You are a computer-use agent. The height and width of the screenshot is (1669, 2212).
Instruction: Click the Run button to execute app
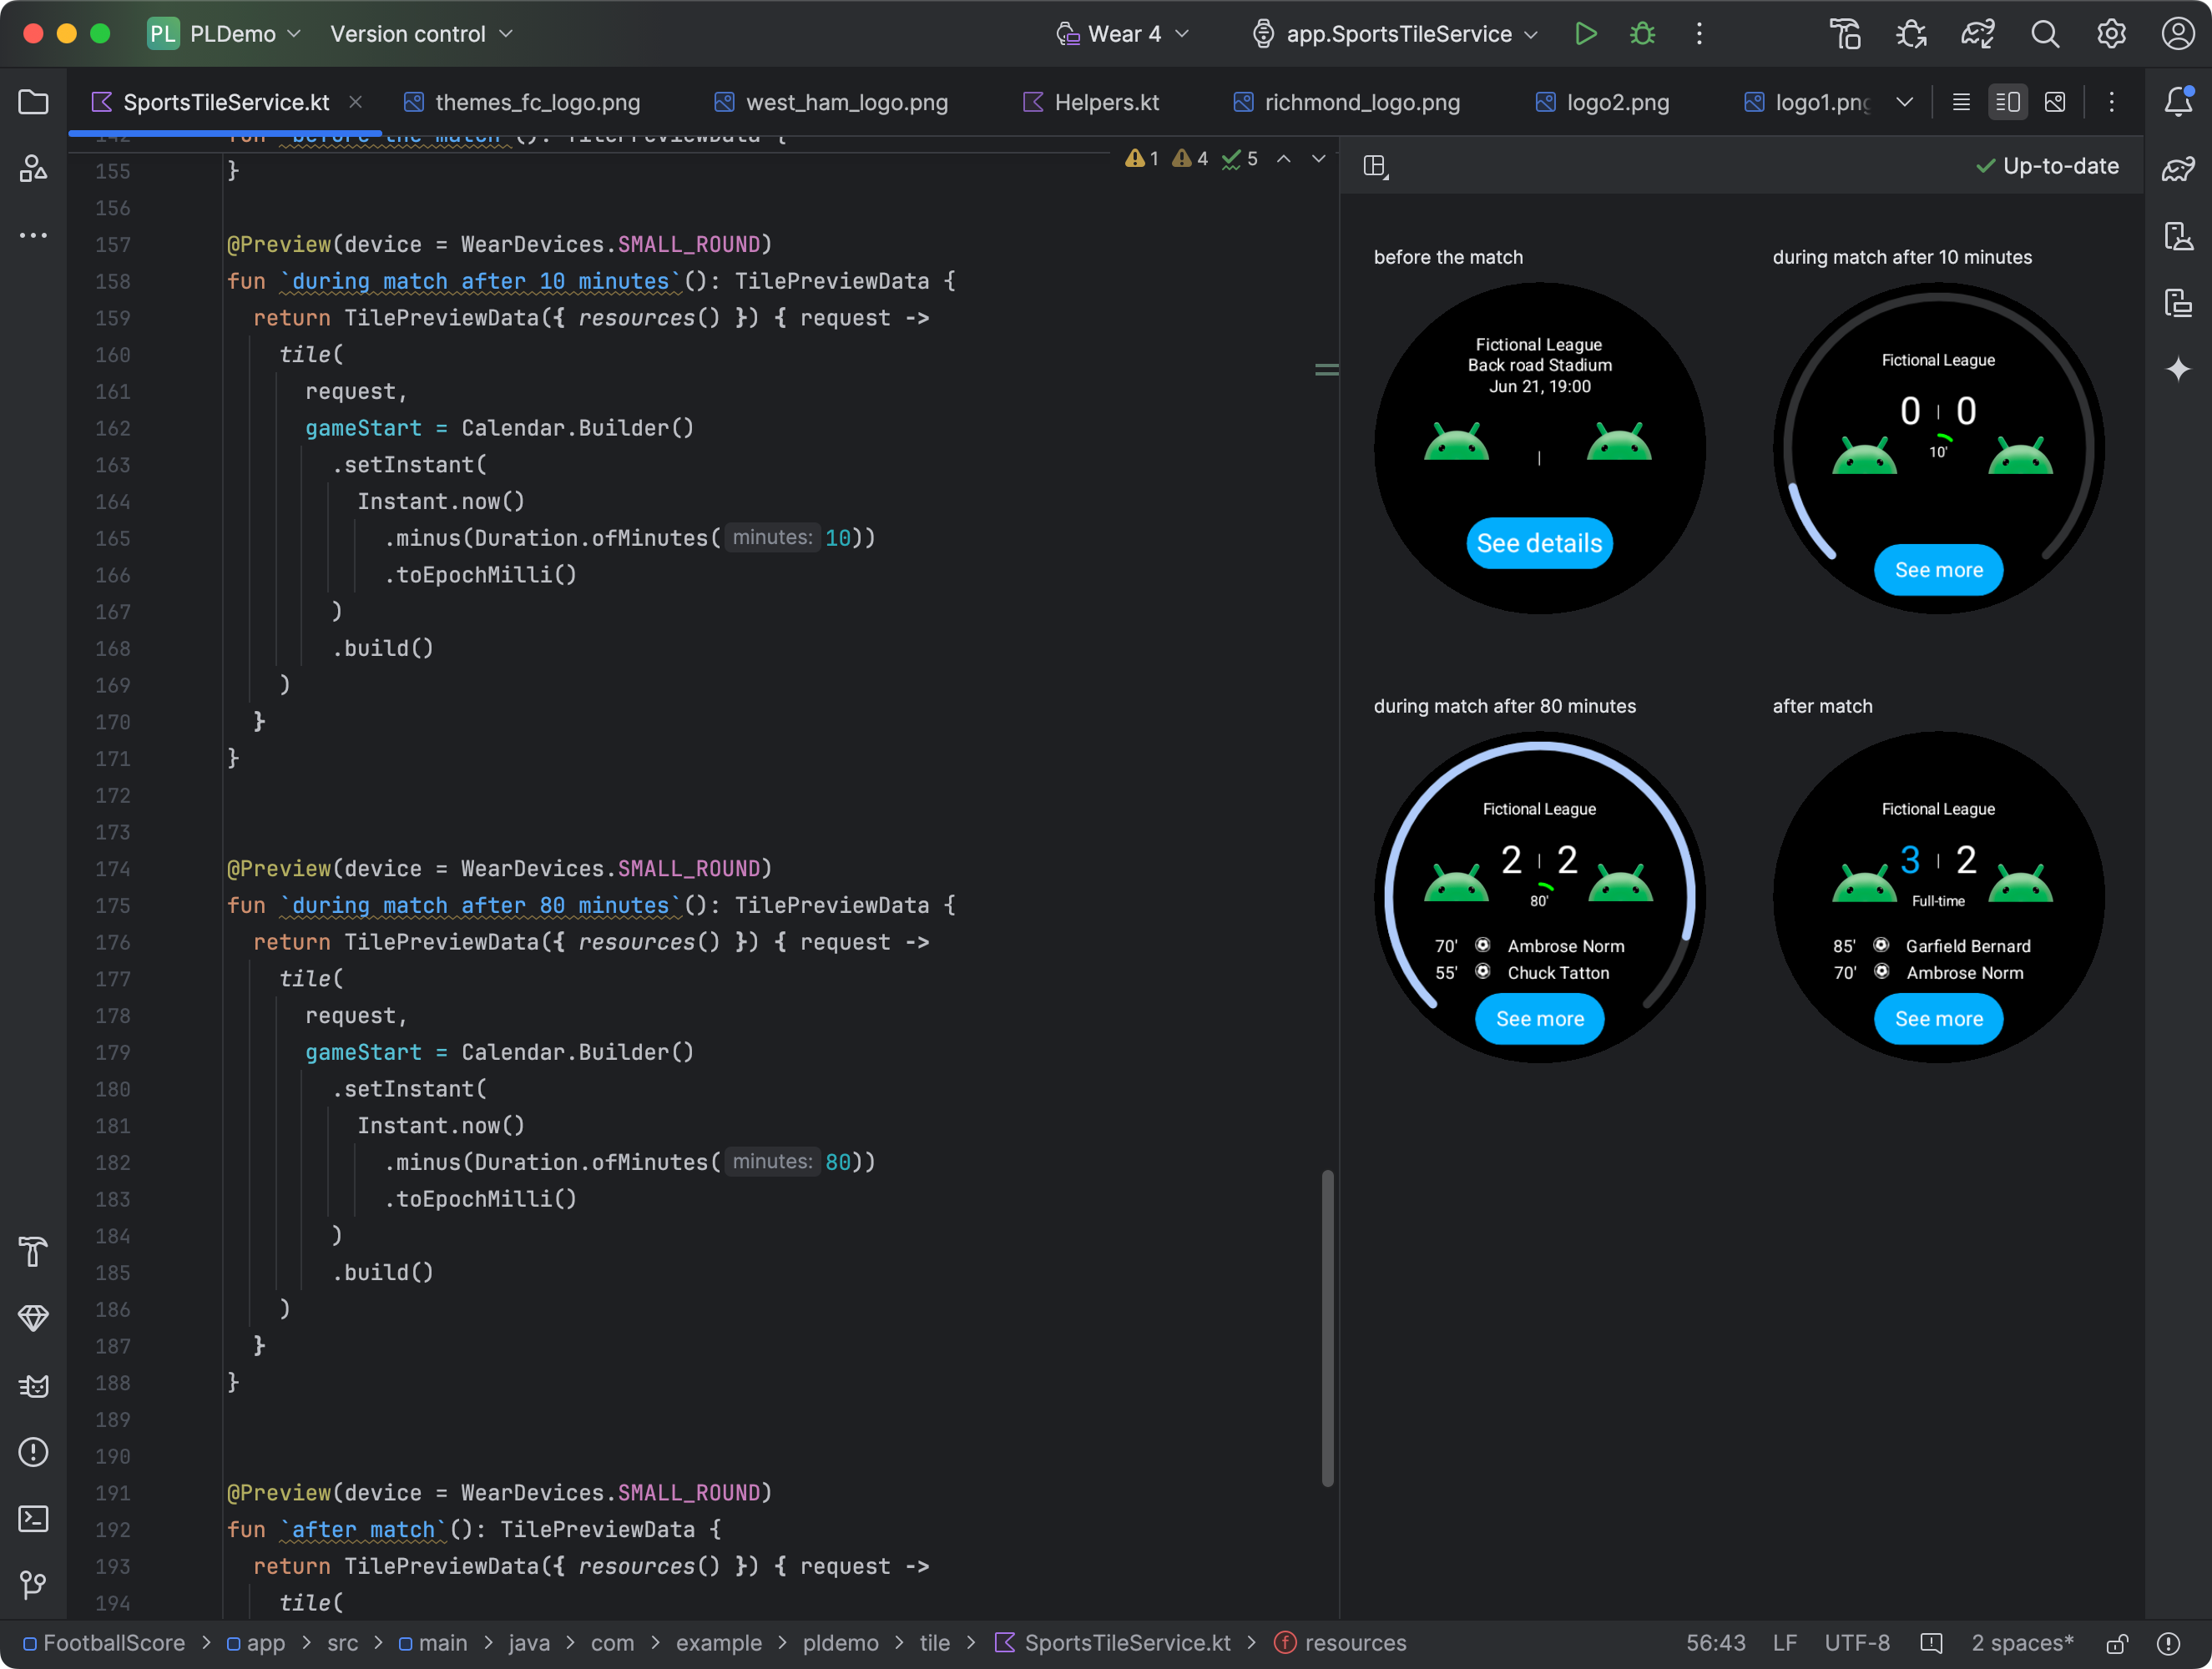(1583, 33)
